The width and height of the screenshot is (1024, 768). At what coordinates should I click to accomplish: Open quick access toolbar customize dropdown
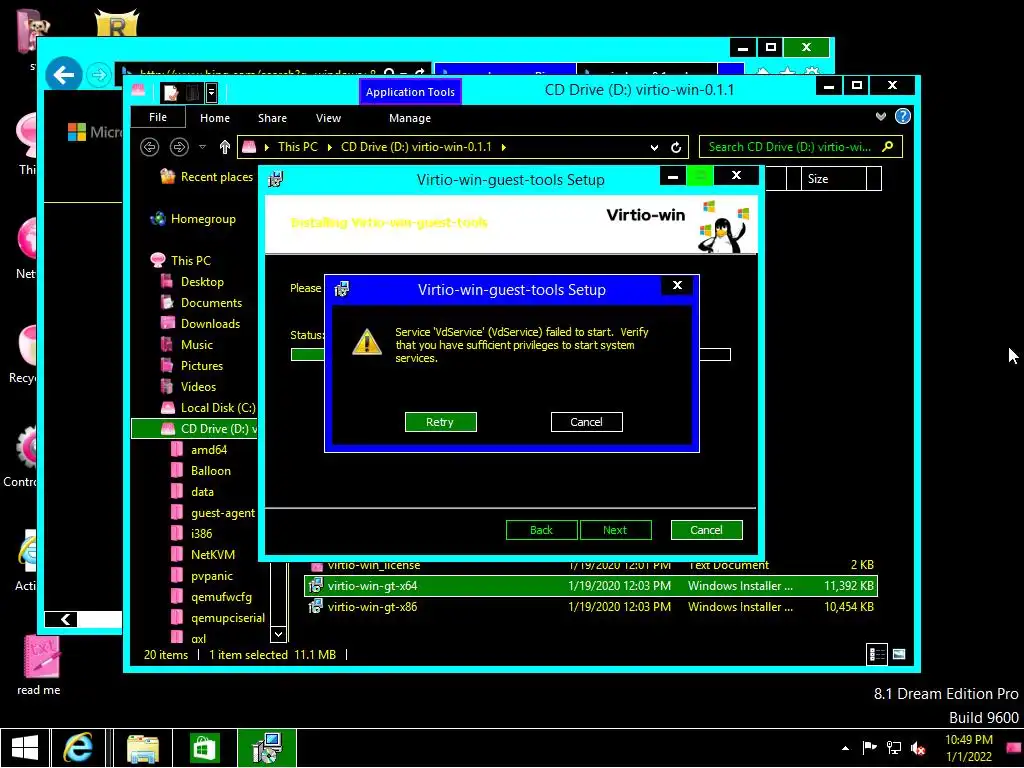click(211, 93)
